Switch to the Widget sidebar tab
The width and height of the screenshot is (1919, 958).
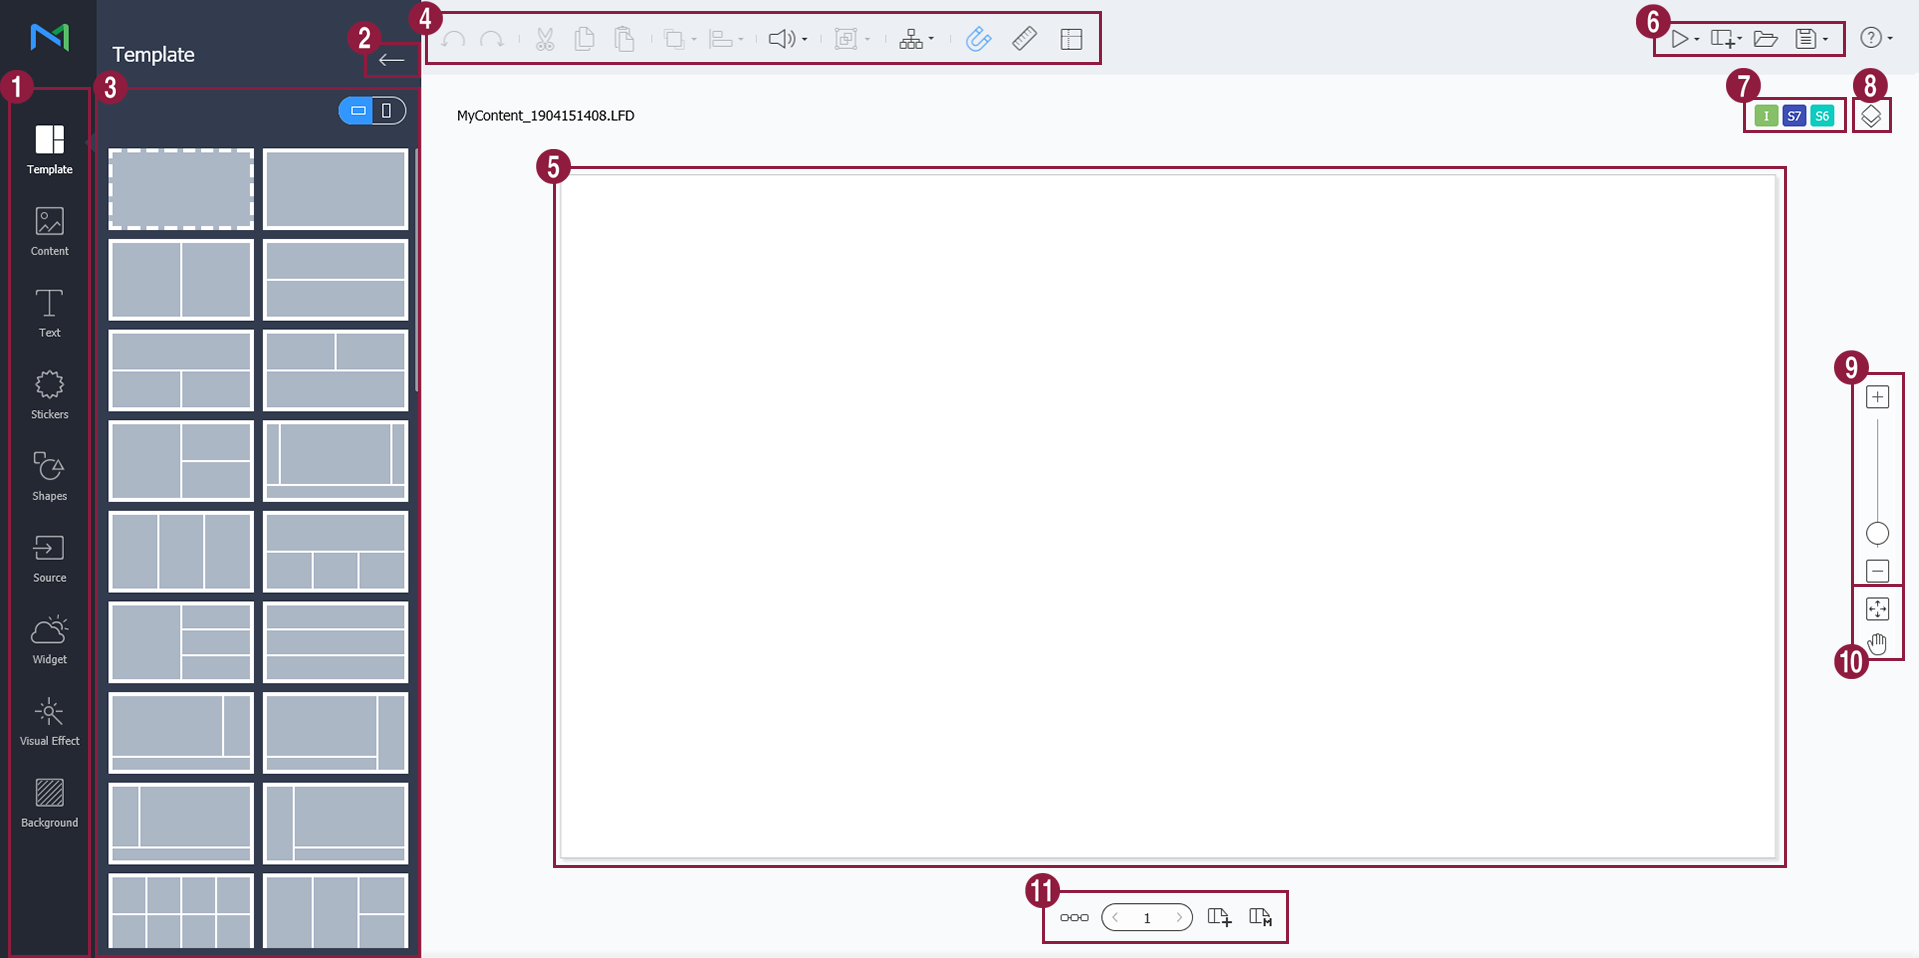pos(49,639)
